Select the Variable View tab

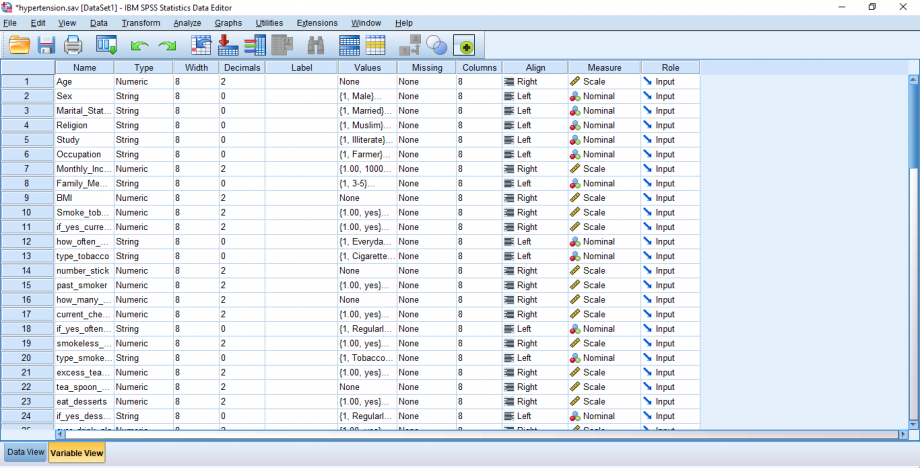tap(77, 452)
